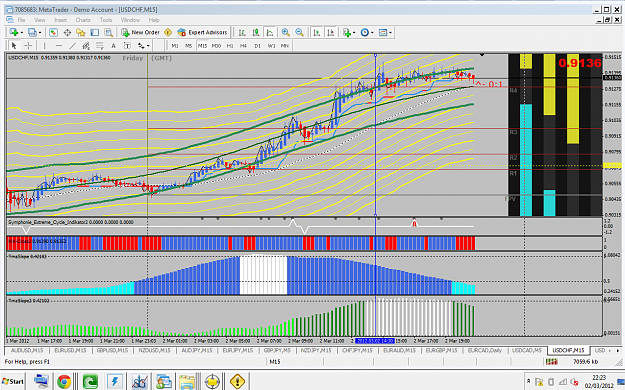625x390 pixels.
Task: Open the yellow warning diamond taskbar icon
Action: pyautogui.click(x=238, y=381)
